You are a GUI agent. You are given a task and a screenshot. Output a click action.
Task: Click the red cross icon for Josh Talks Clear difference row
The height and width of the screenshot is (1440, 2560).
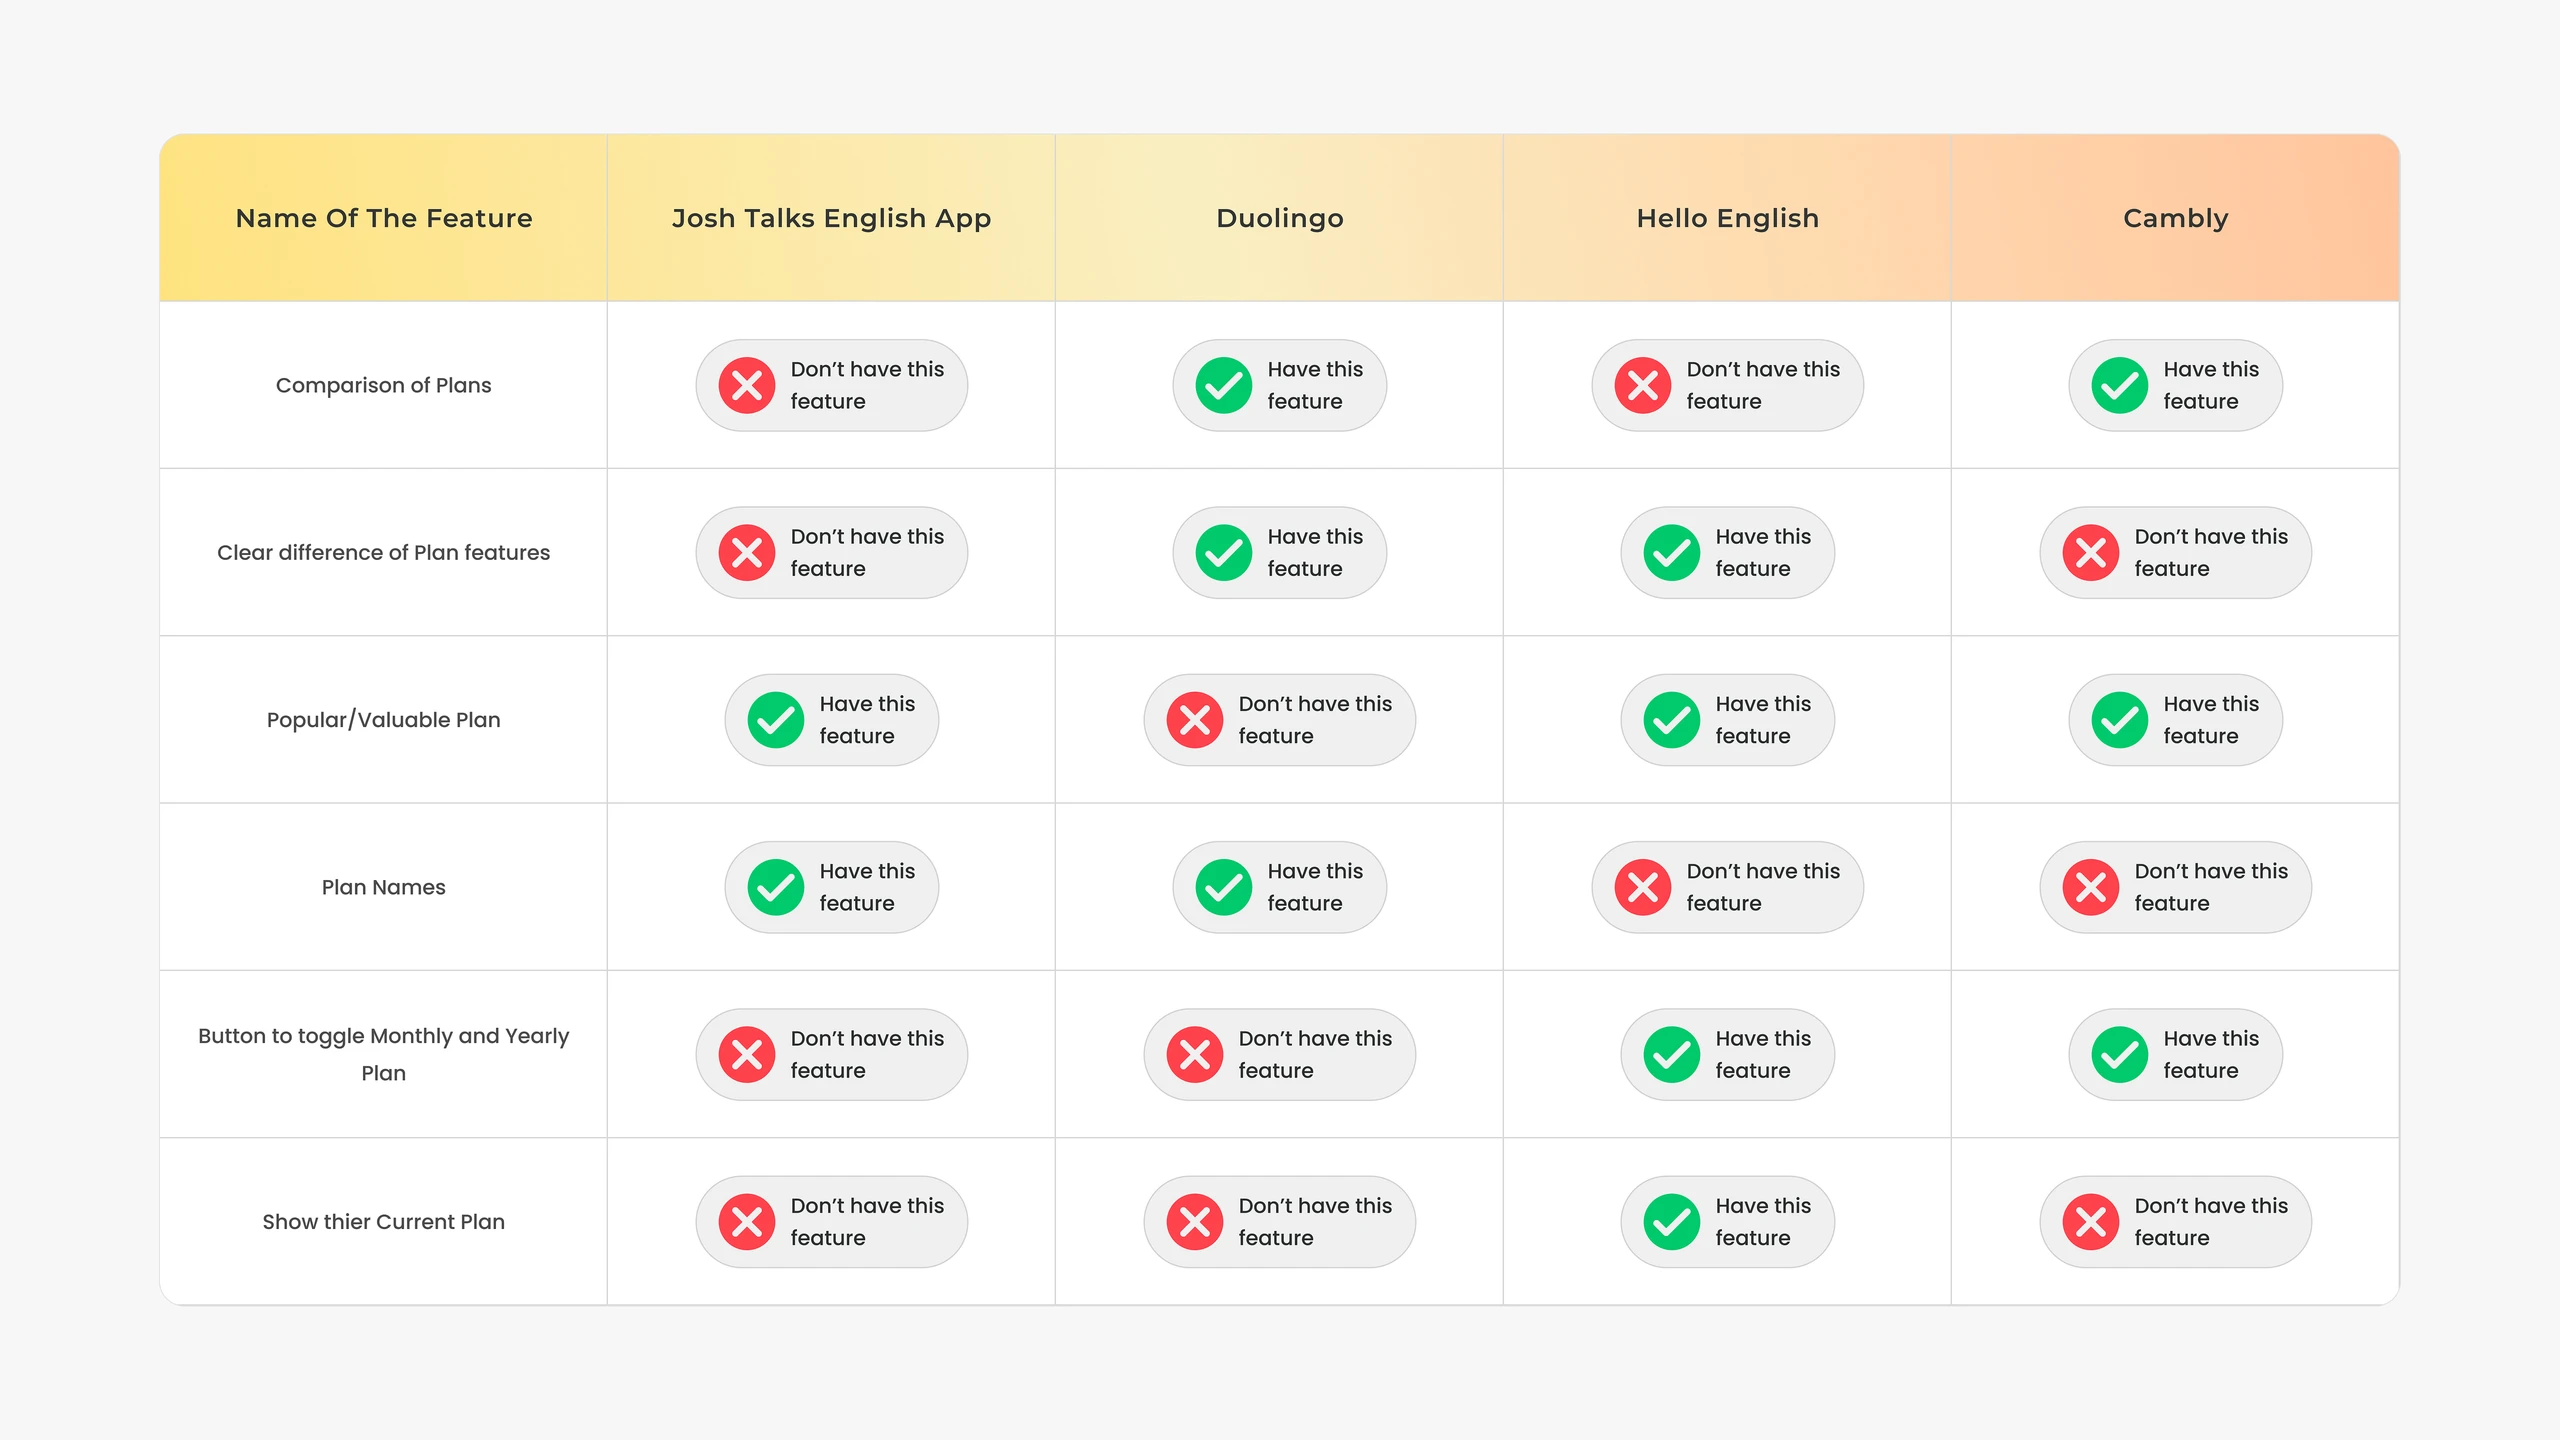(747, 552)
